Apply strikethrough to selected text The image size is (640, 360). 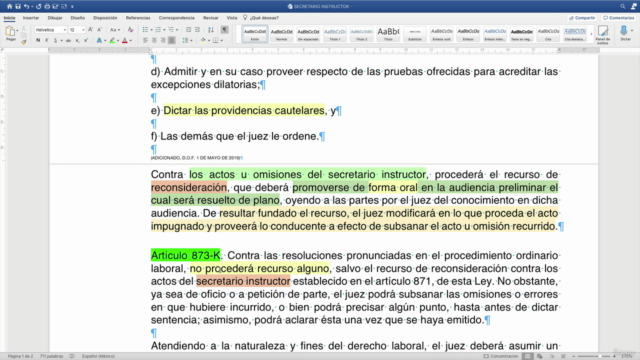click(x=69, y=40)
